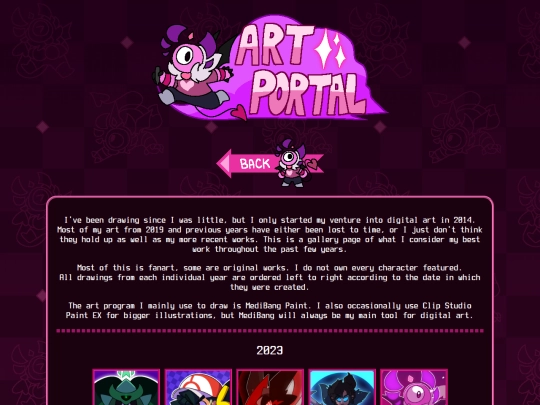540x405 pixels.
Task: Click the heart-shaped tail tip on the logo
Action: click(239, 112)
